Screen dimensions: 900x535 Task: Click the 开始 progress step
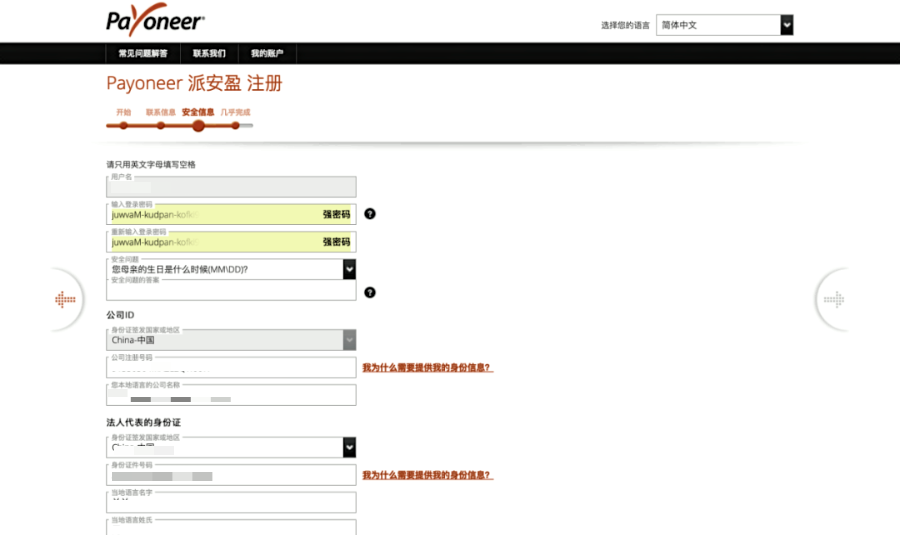pyautogui.click(x=123, y=113)
